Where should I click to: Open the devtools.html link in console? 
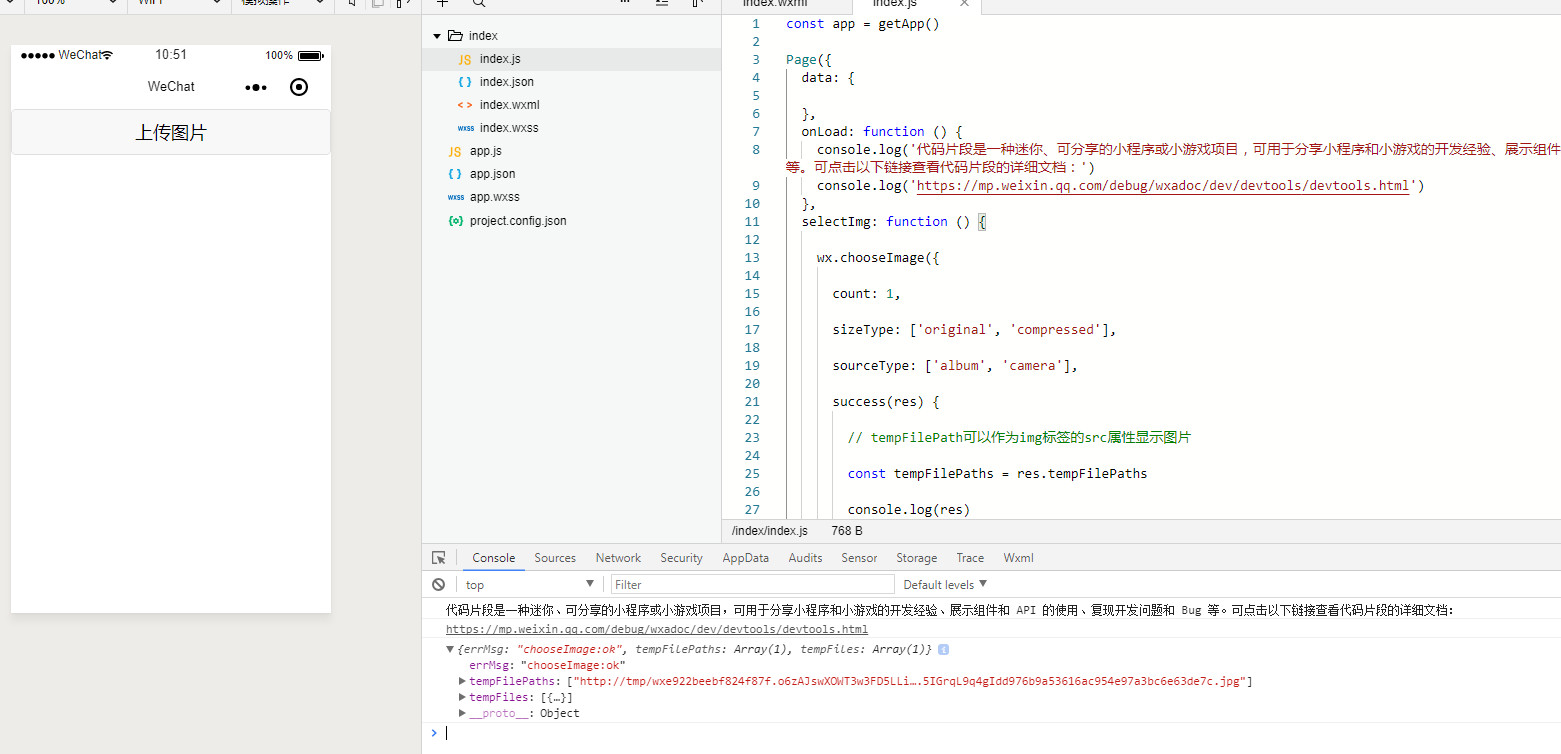656,630
